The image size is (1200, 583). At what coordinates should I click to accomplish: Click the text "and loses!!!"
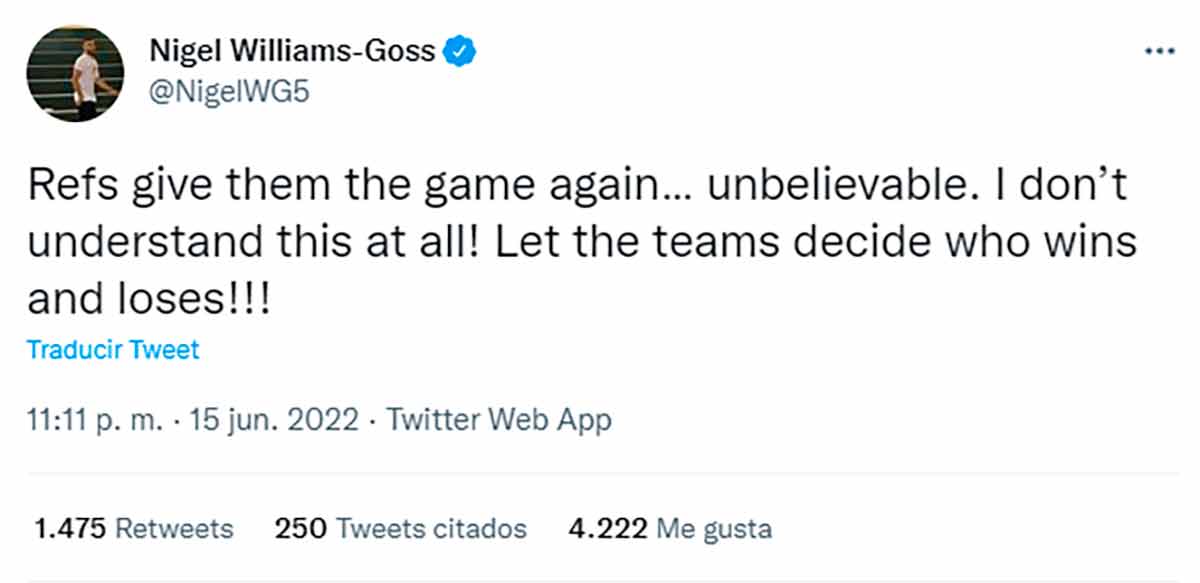pyautogui.click(x=147, y=298)
